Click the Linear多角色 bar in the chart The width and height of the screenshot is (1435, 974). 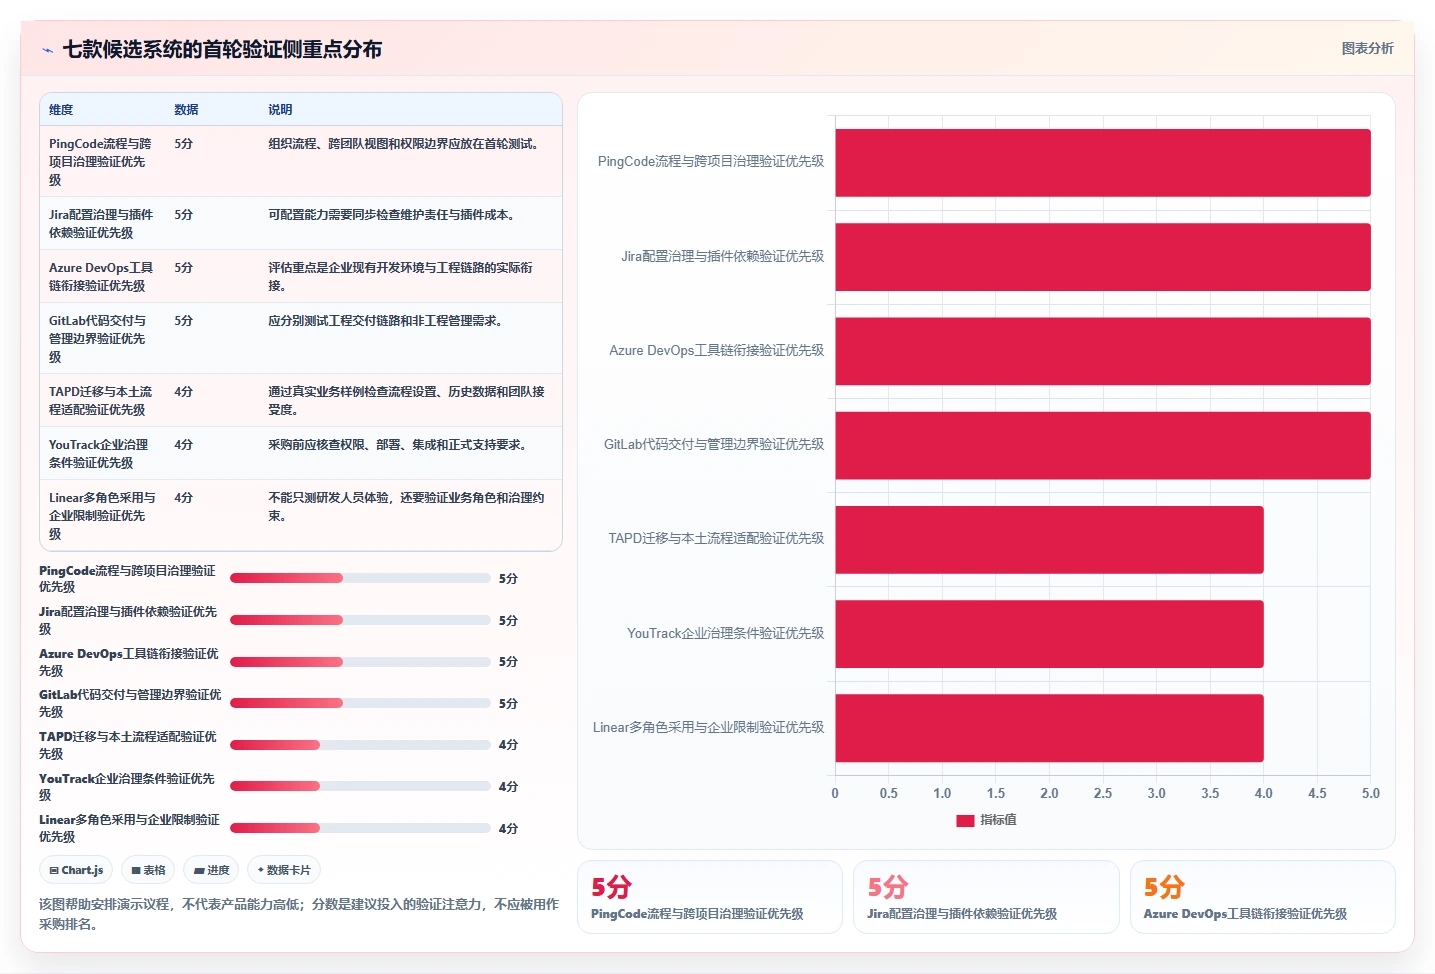[x=1050, y=728]
